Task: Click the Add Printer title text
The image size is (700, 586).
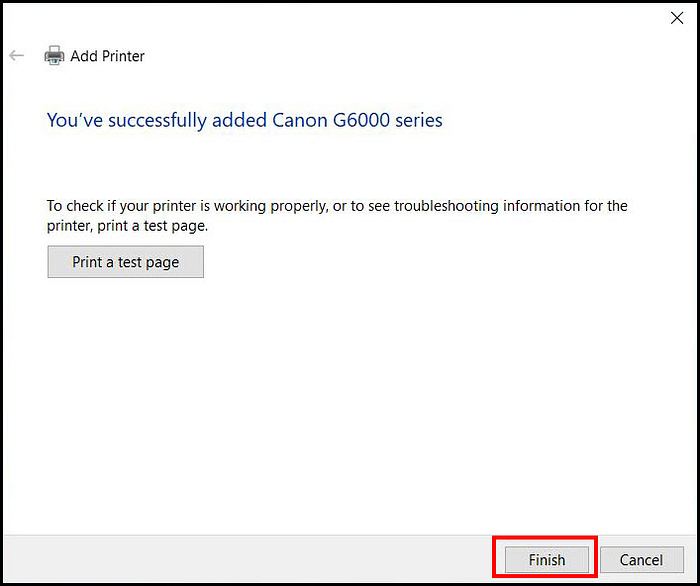Action: tap(108, 56)
